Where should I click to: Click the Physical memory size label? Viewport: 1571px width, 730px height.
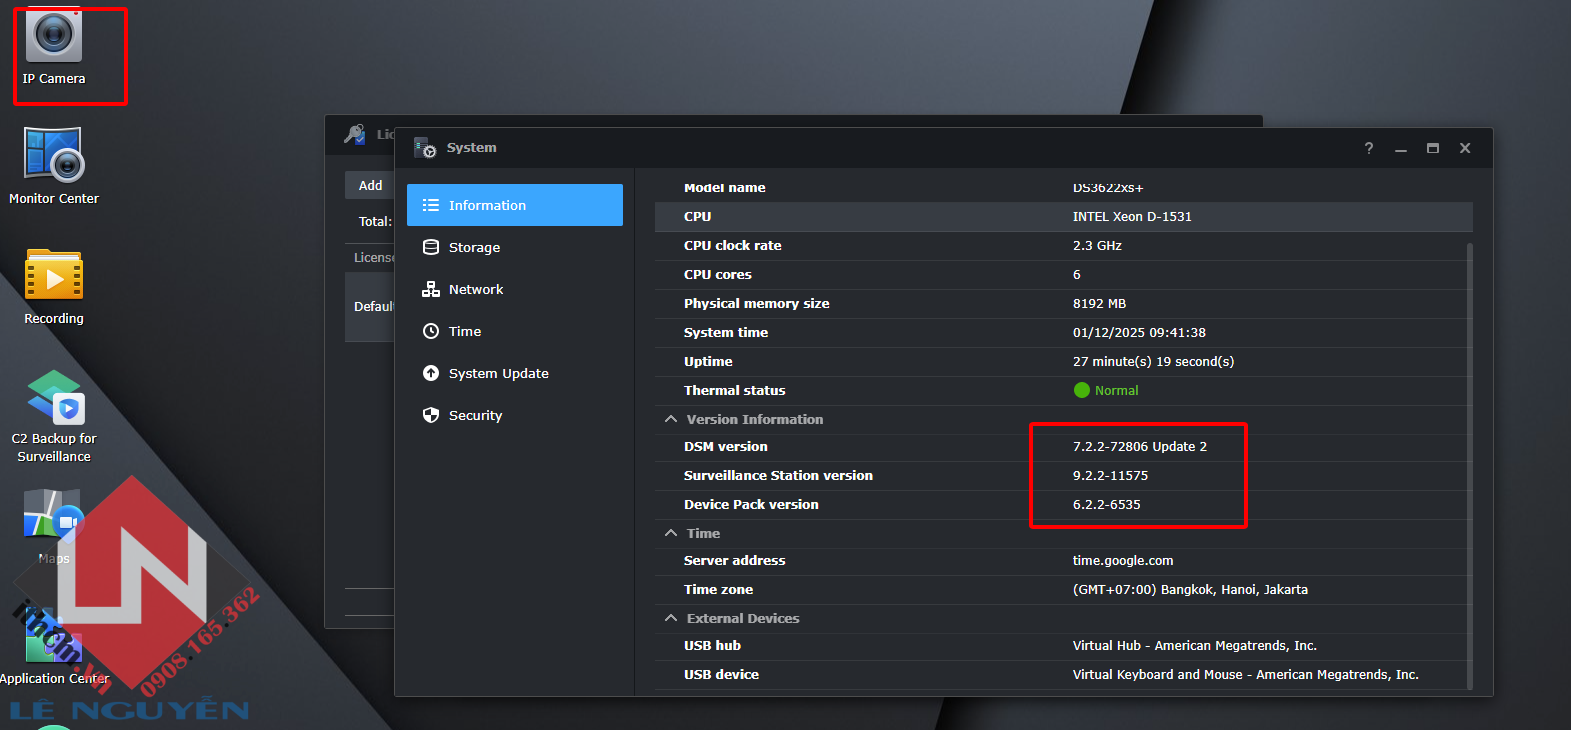(x=756, y=303)
